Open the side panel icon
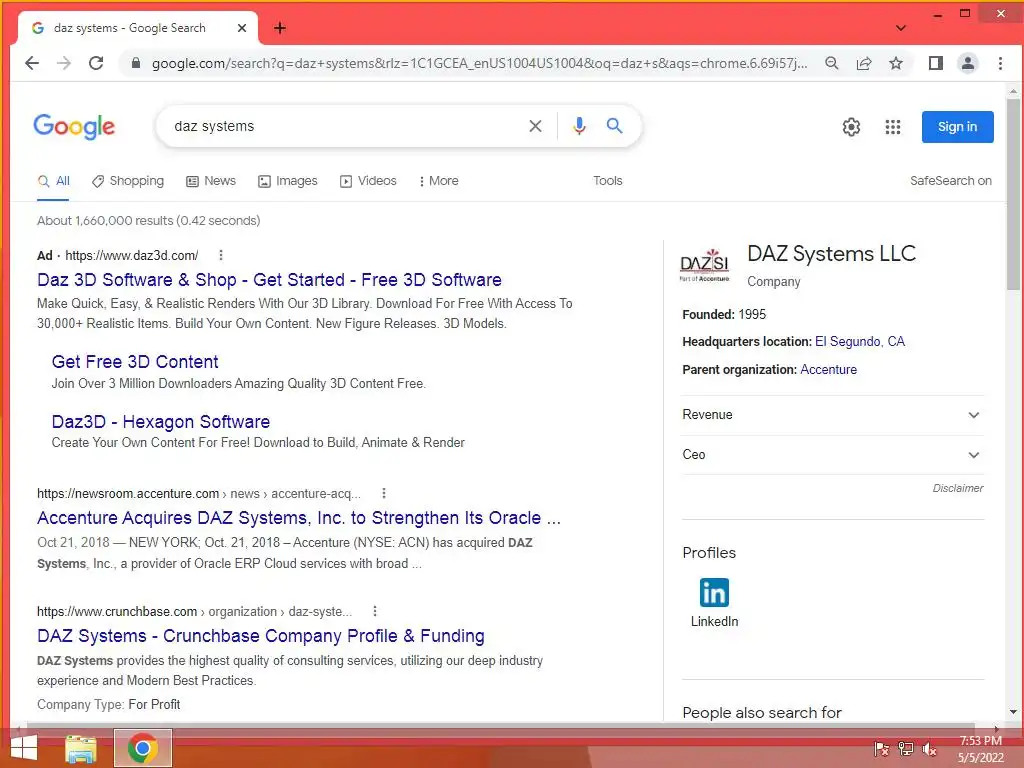Image resolution: width=1024 pixels, height=768 pixels. pyautogui.click(x=935, y=63)
